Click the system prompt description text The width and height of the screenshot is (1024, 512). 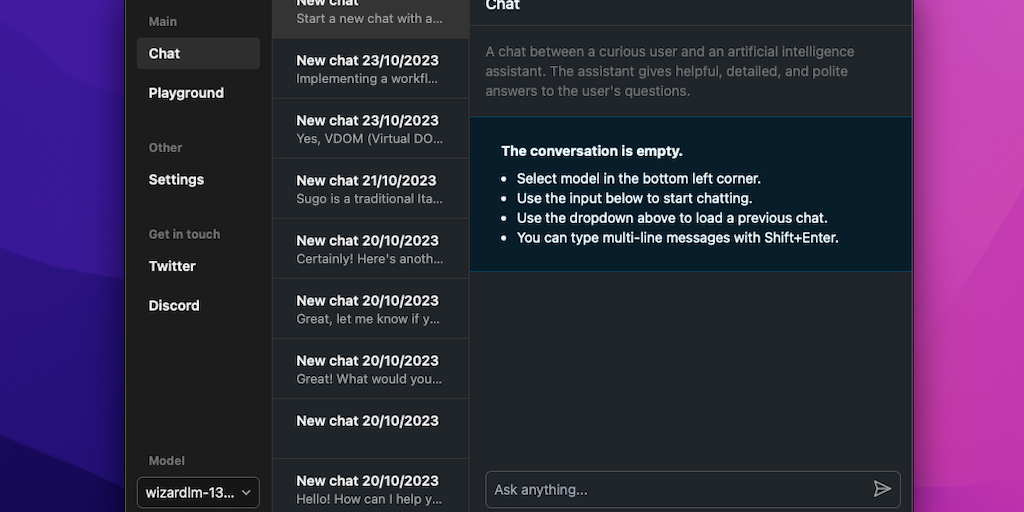[670, 71]
